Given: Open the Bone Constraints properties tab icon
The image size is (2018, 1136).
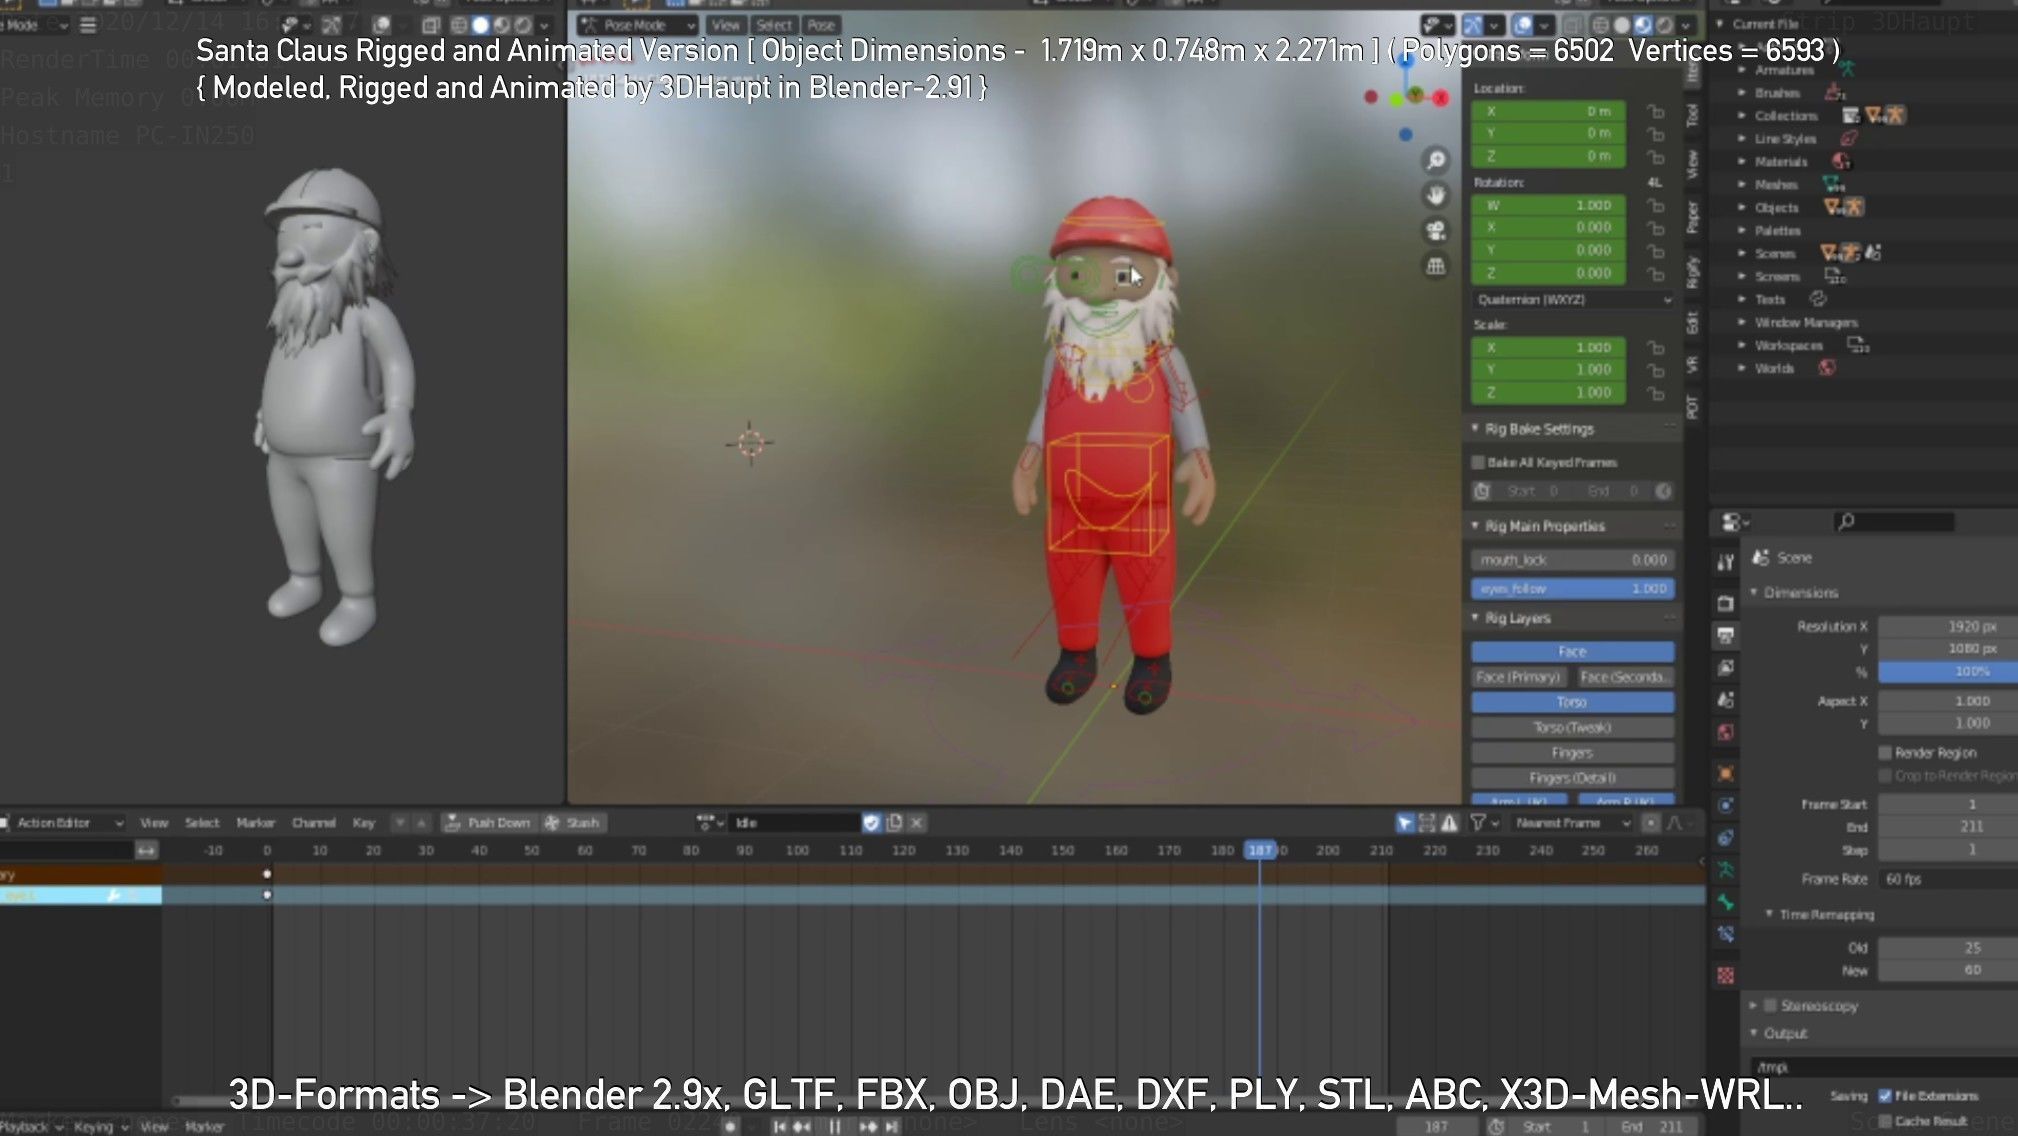Looking at the screenshot, I should point(1725,934).
